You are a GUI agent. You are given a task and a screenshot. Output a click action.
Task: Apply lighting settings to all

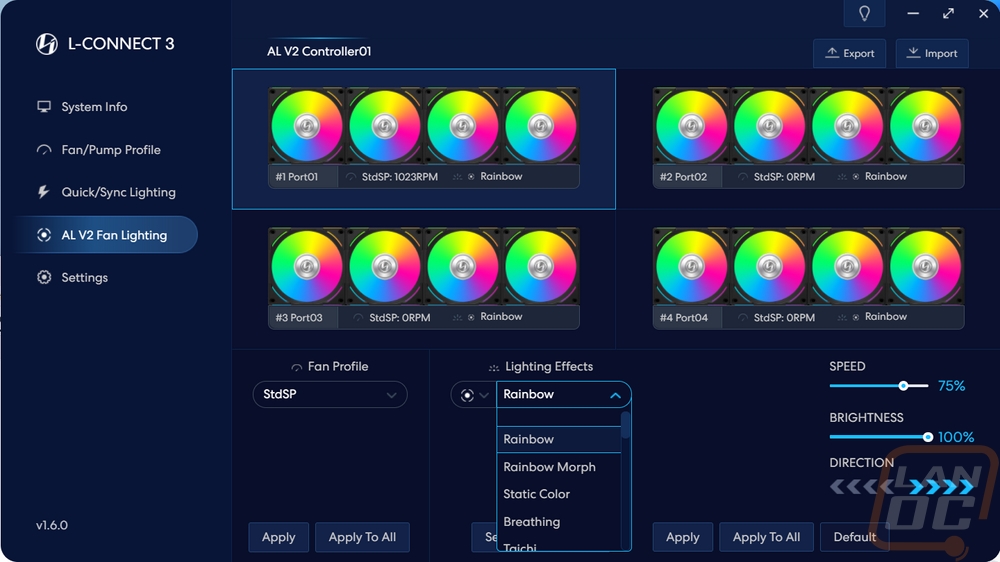[x=766, y=537]
